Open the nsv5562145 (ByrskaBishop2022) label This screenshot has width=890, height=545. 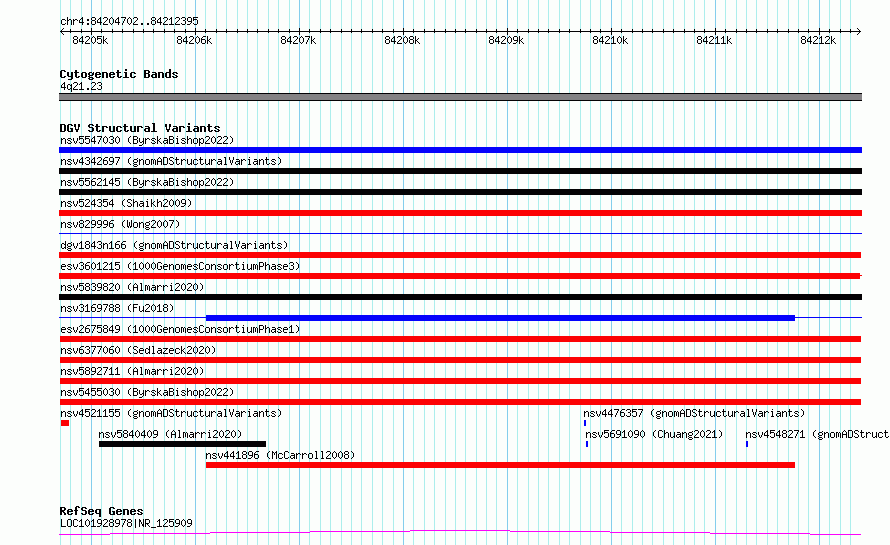(x=147, y=182)
